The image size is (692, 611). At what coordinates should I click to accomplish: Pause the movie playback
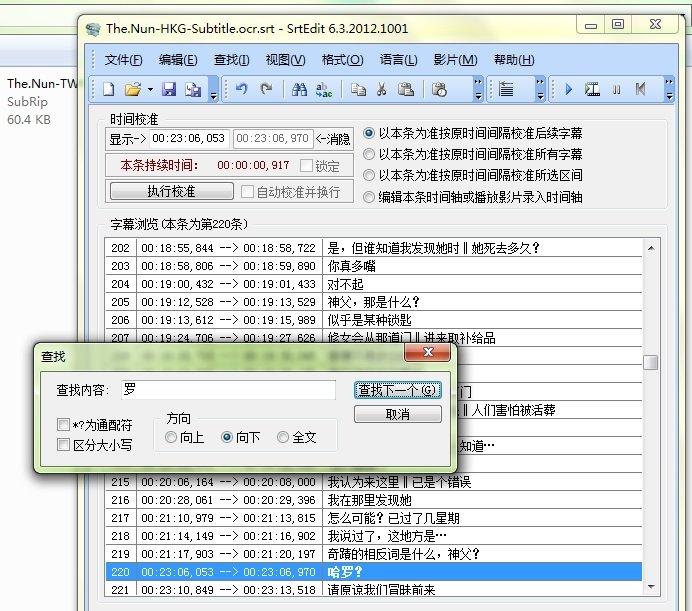617,90
